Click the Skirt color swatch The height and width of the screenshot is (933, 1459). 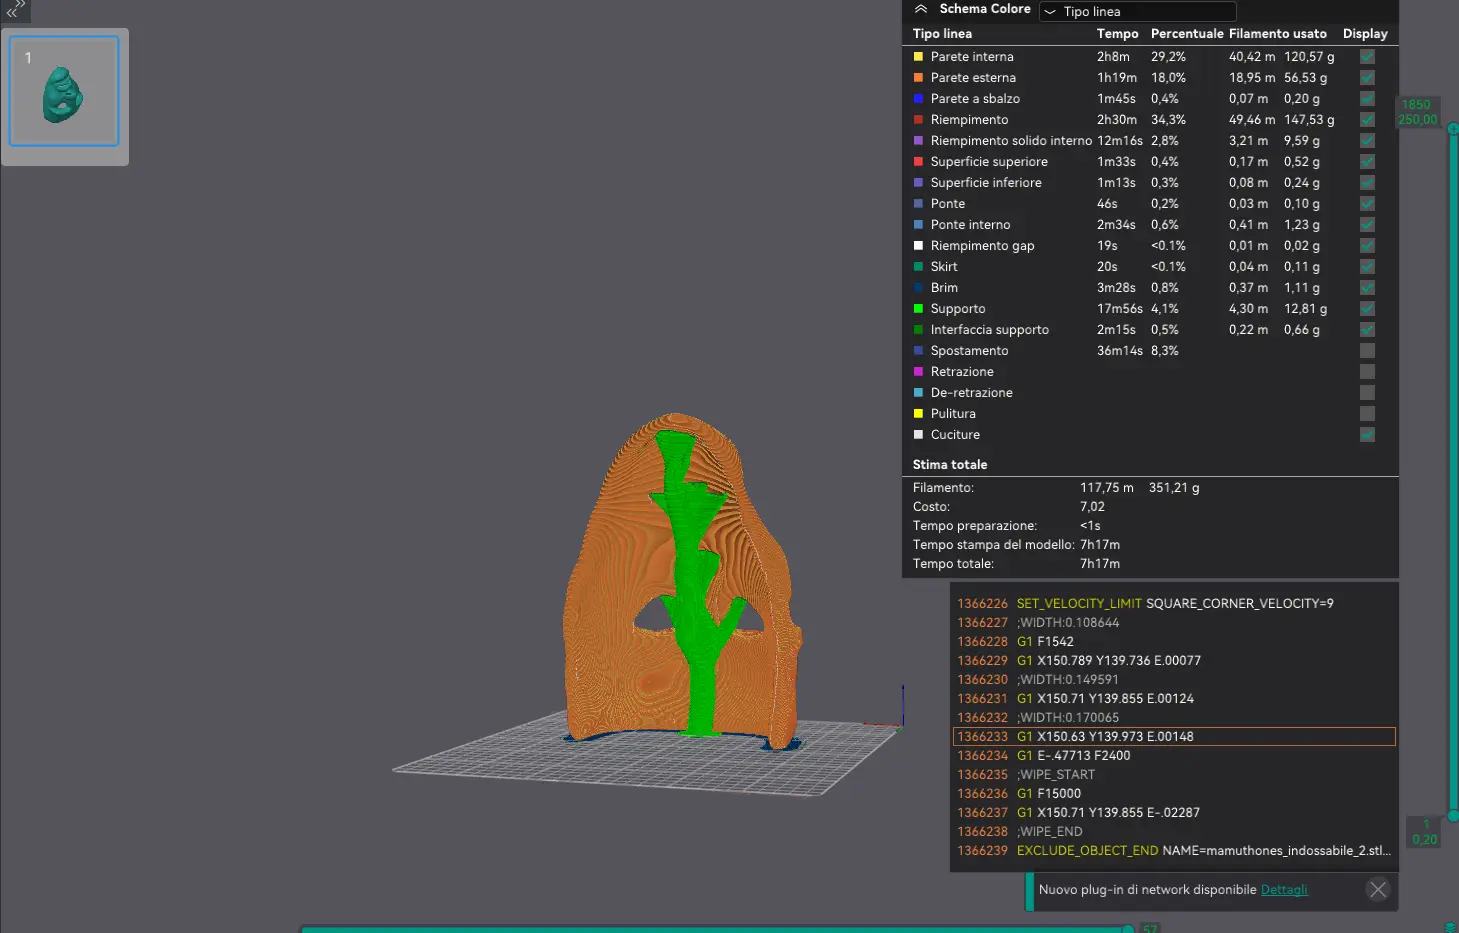pyautogui.click(x=918, y=267)
